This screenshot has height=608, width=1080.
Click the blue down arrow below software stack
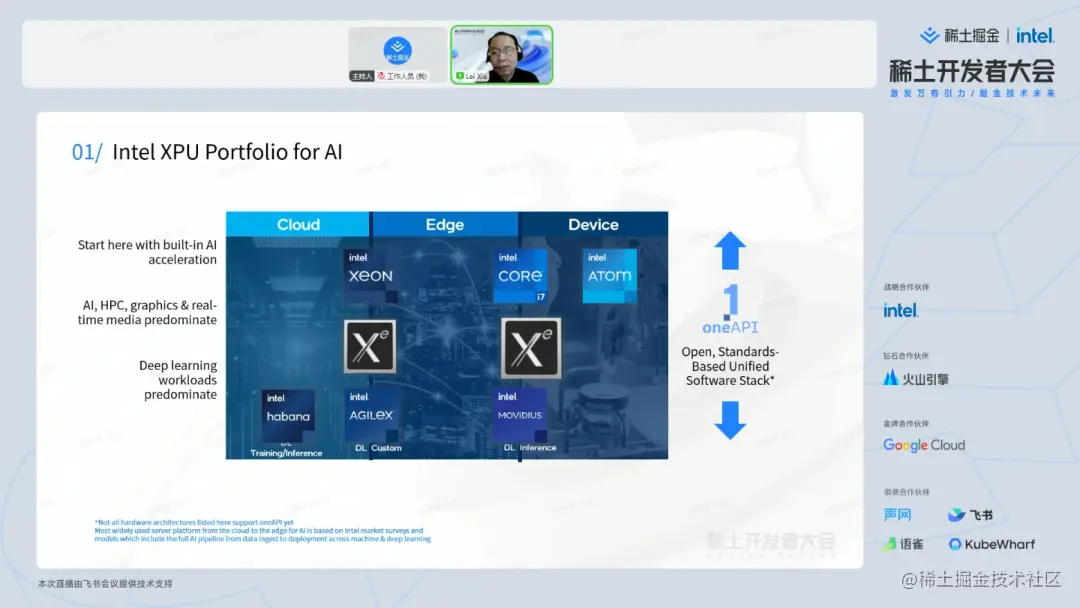(730, 420)
